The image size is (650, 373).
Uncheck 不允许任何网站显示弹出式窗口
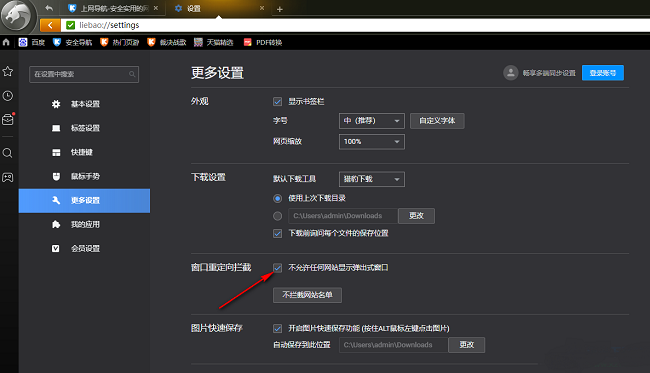[277, 268]
